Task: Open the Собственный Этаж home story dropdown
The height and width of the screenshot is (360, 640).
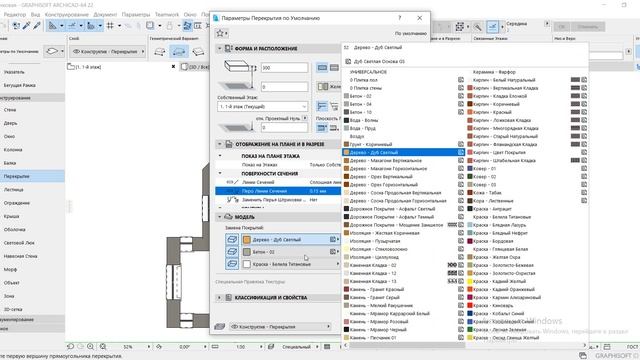Action: coord(262,107)
